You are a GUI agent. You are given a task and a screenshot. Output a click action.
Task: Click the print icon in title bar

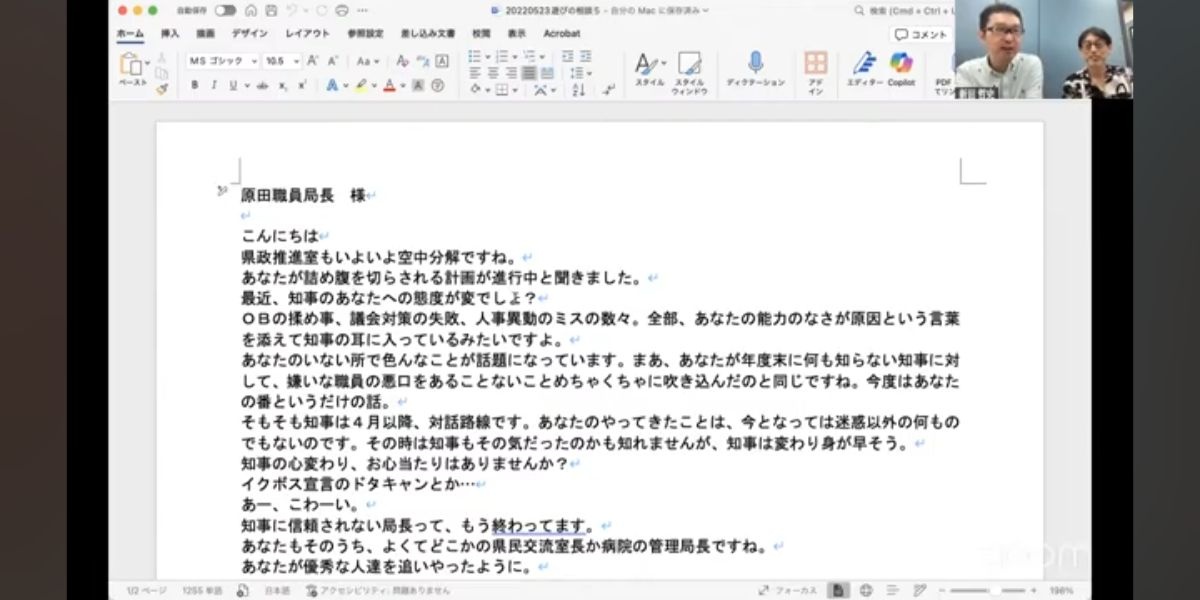[342, 10]
